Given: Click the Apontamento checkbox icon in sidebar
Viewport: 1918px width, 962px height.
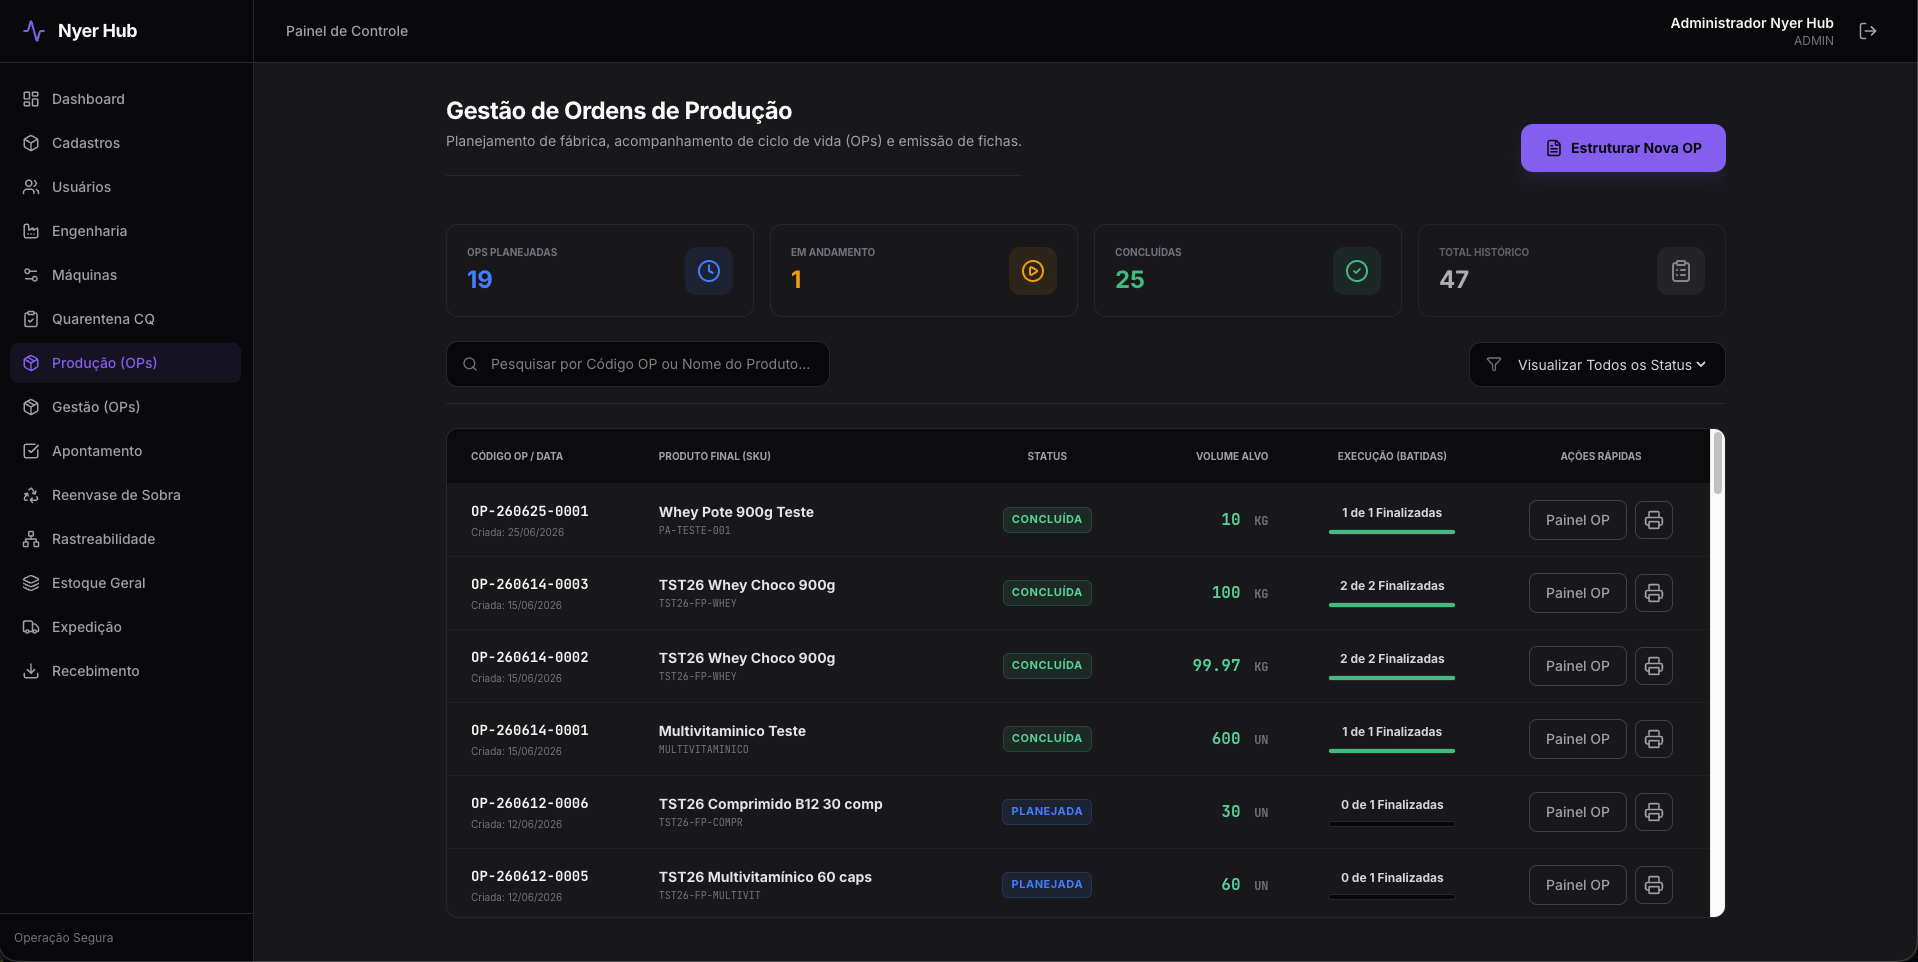Looking at the screenshot, I should tap(31, 451).
